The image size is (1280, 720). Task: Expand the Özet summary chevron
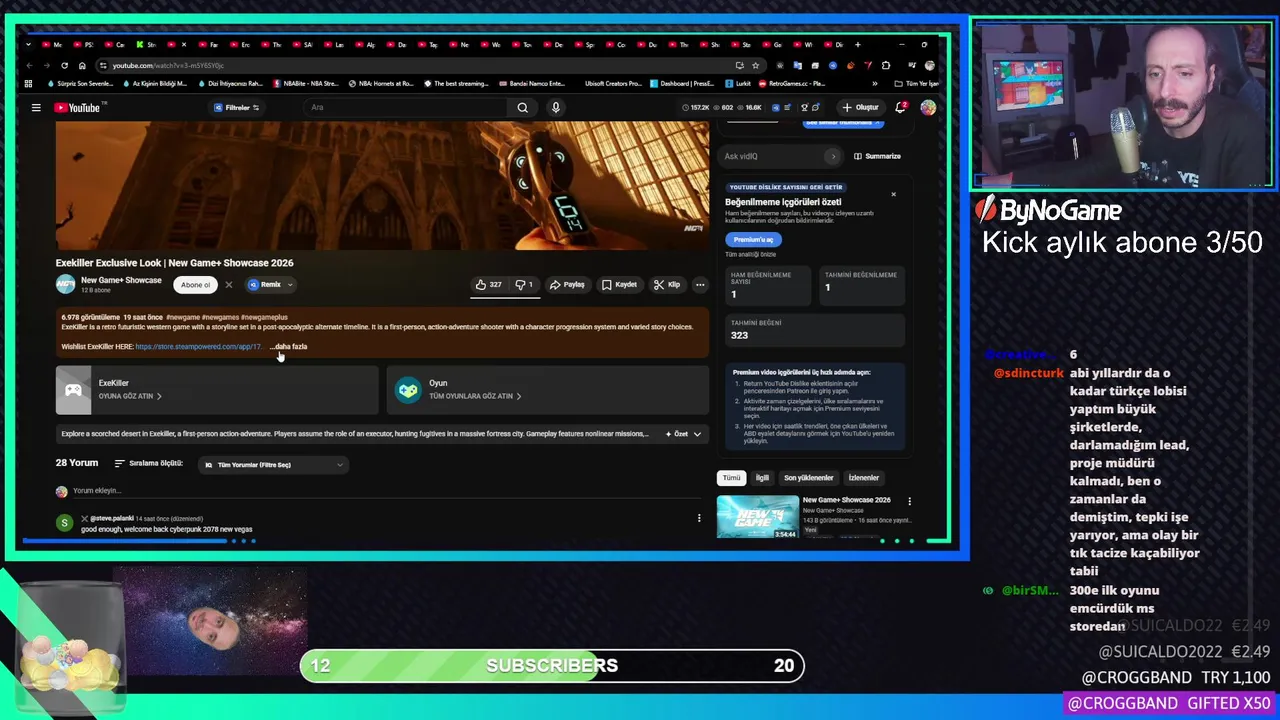(x=697, y=434)
